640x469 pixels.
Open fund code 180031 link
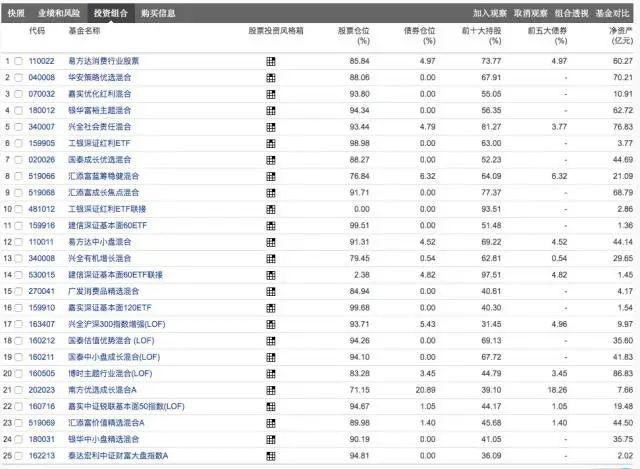42,439
